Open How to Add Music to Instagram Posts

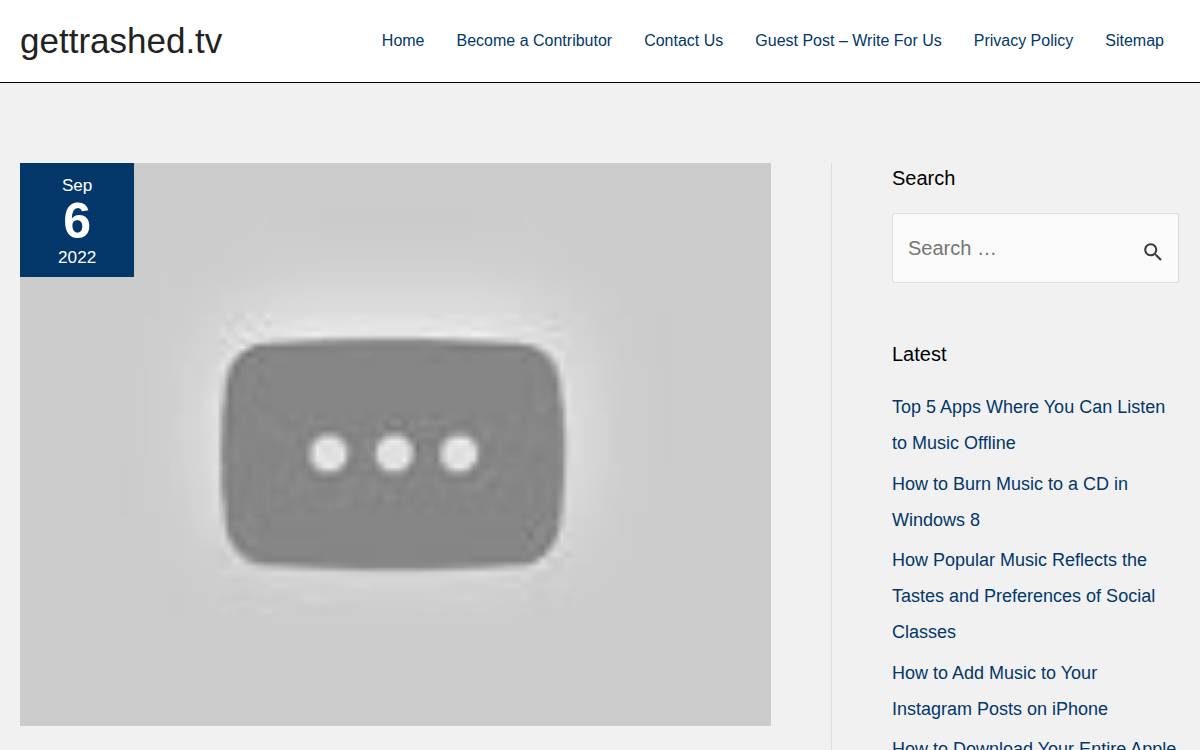1000,691
